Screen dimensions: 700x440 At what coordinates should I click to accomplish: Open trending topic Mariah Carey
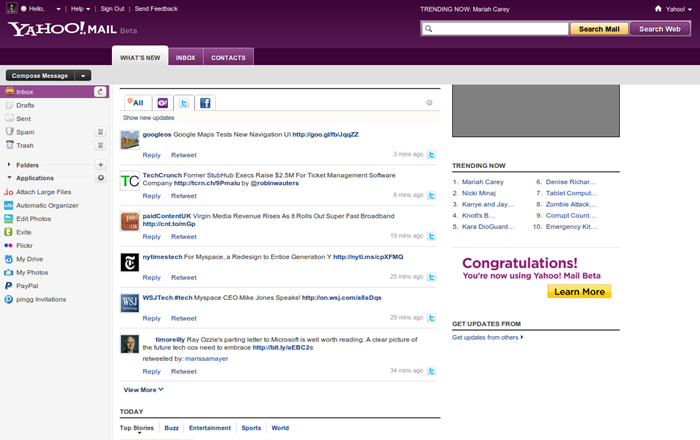[x=483, y=182]
